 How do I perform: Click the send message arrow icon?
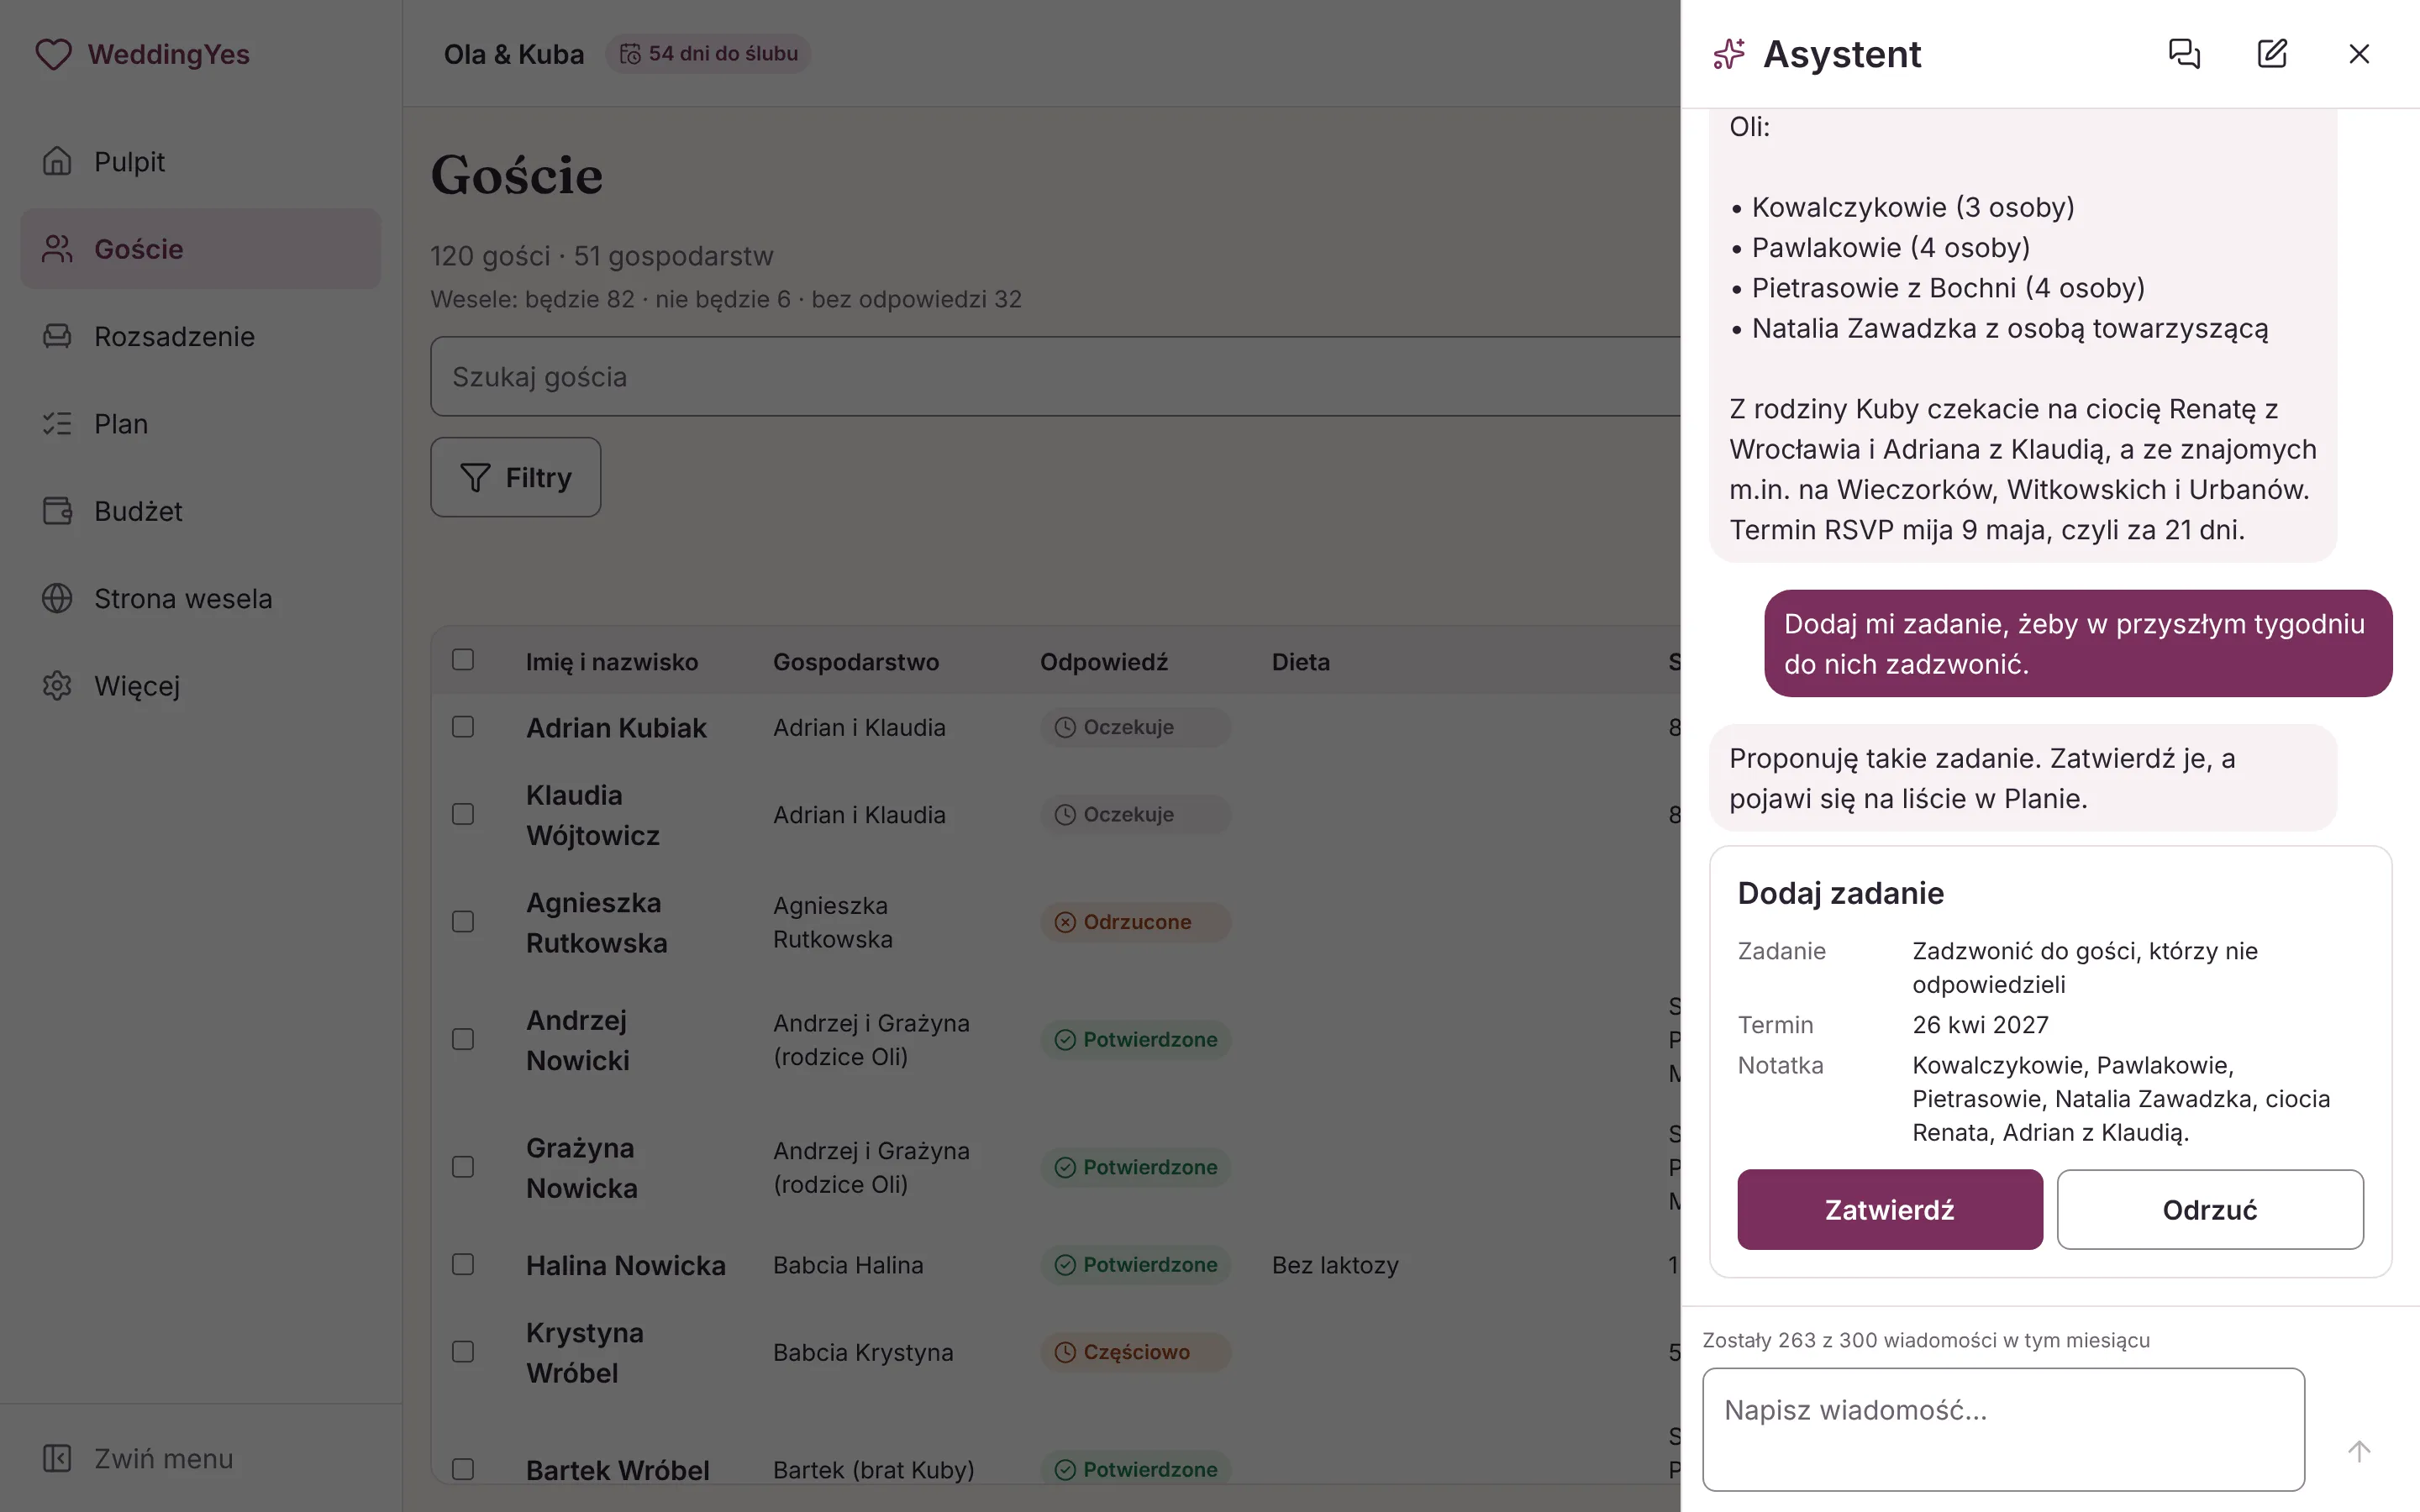point(2359,1451)
